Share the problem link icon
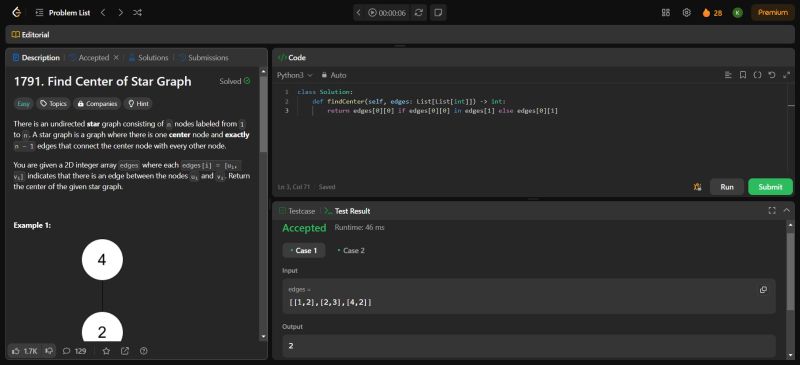The image size is (800, 365). [x=125, y=351]
